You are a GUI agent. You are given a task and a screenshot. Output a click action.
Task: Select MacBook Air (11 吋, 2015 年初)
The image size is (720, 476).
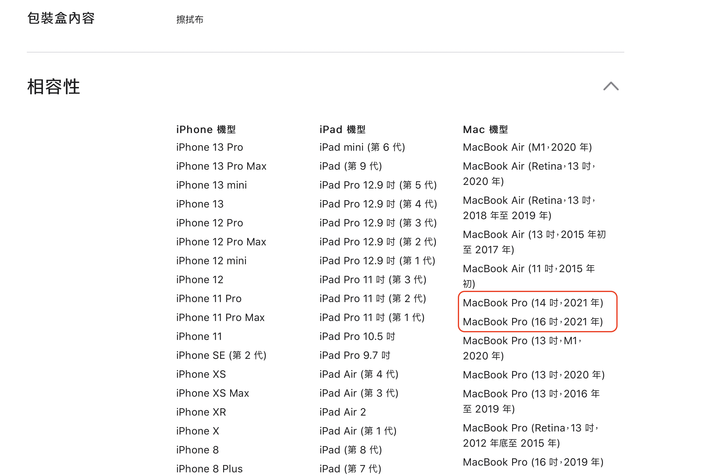pyautogui.click(x=529, y=276)
